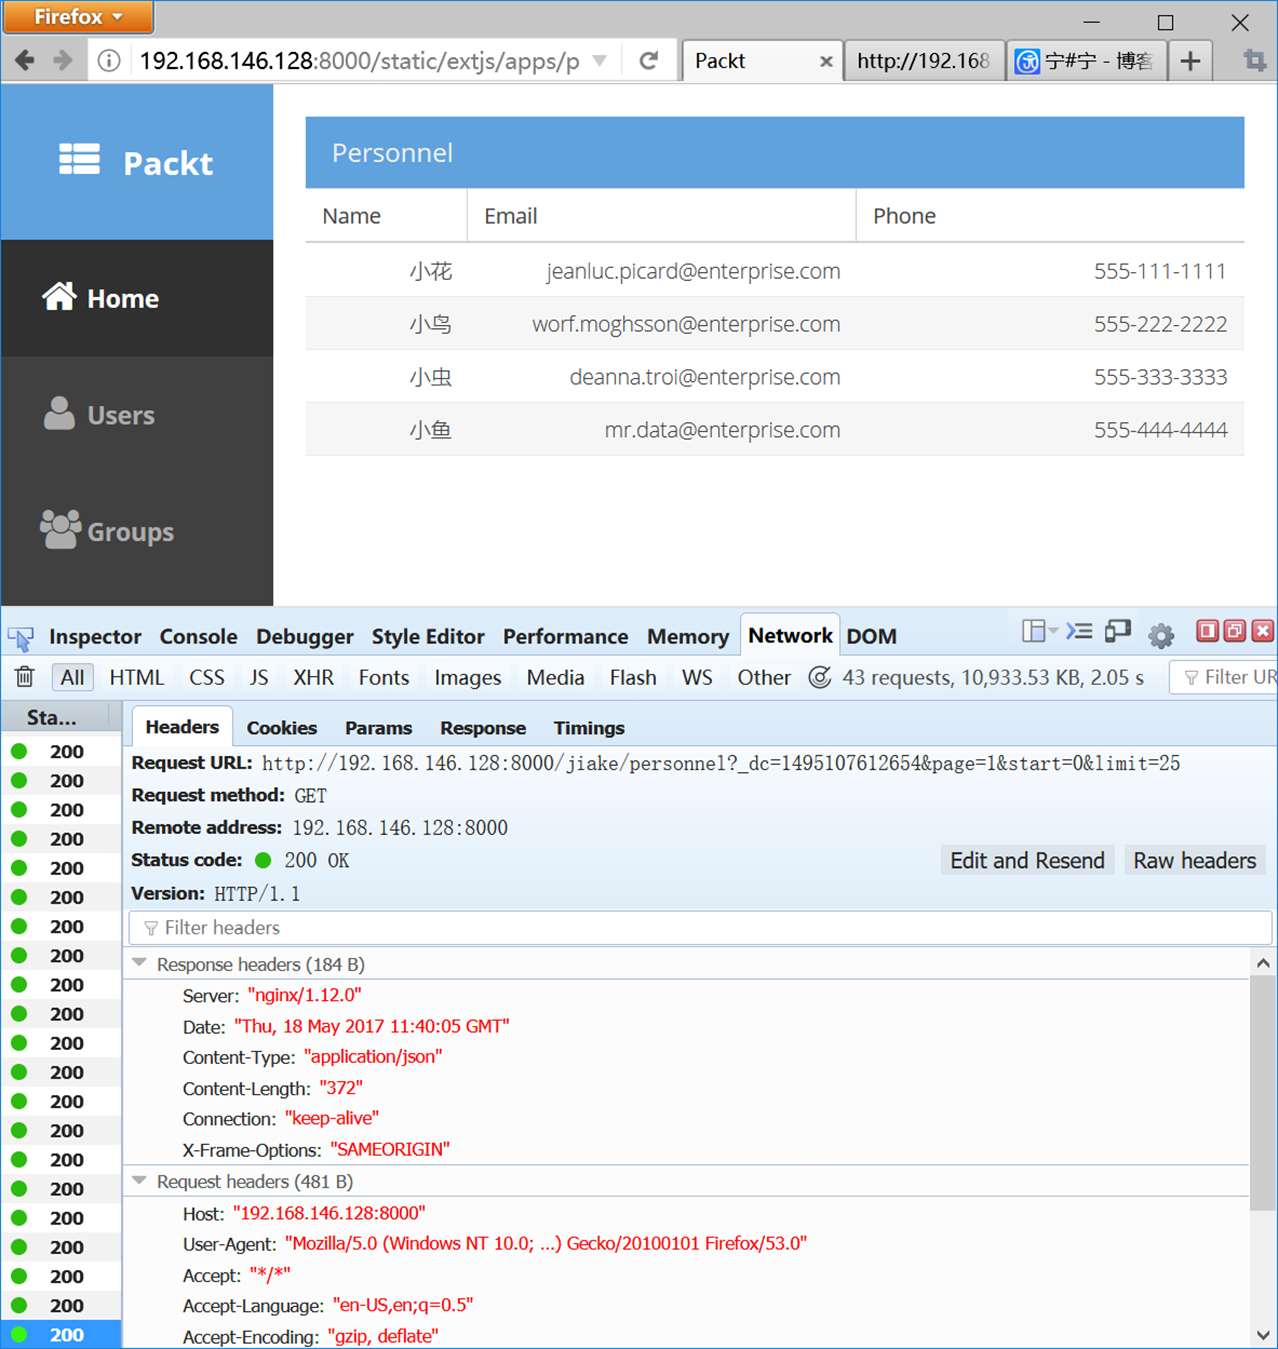Toggle responsive design mode icon
The height and width of the screenshot is (1349, 1278).
pos(1118,631)
